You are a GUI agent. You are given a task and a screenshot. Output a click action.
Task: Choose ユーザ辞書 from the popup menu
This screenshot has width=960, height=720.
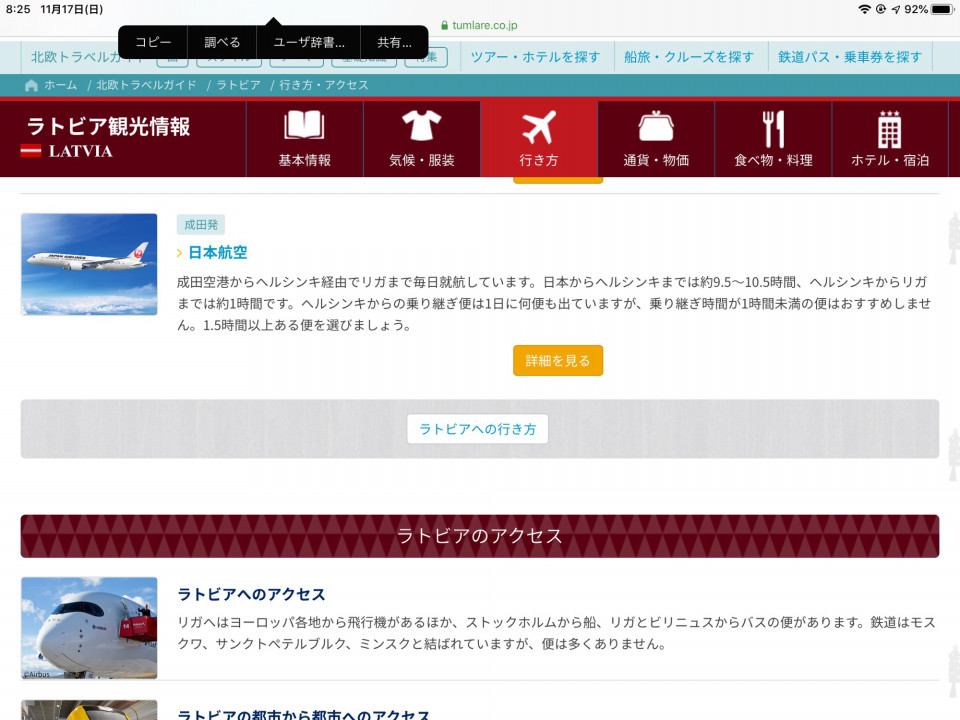click(309, 42)
